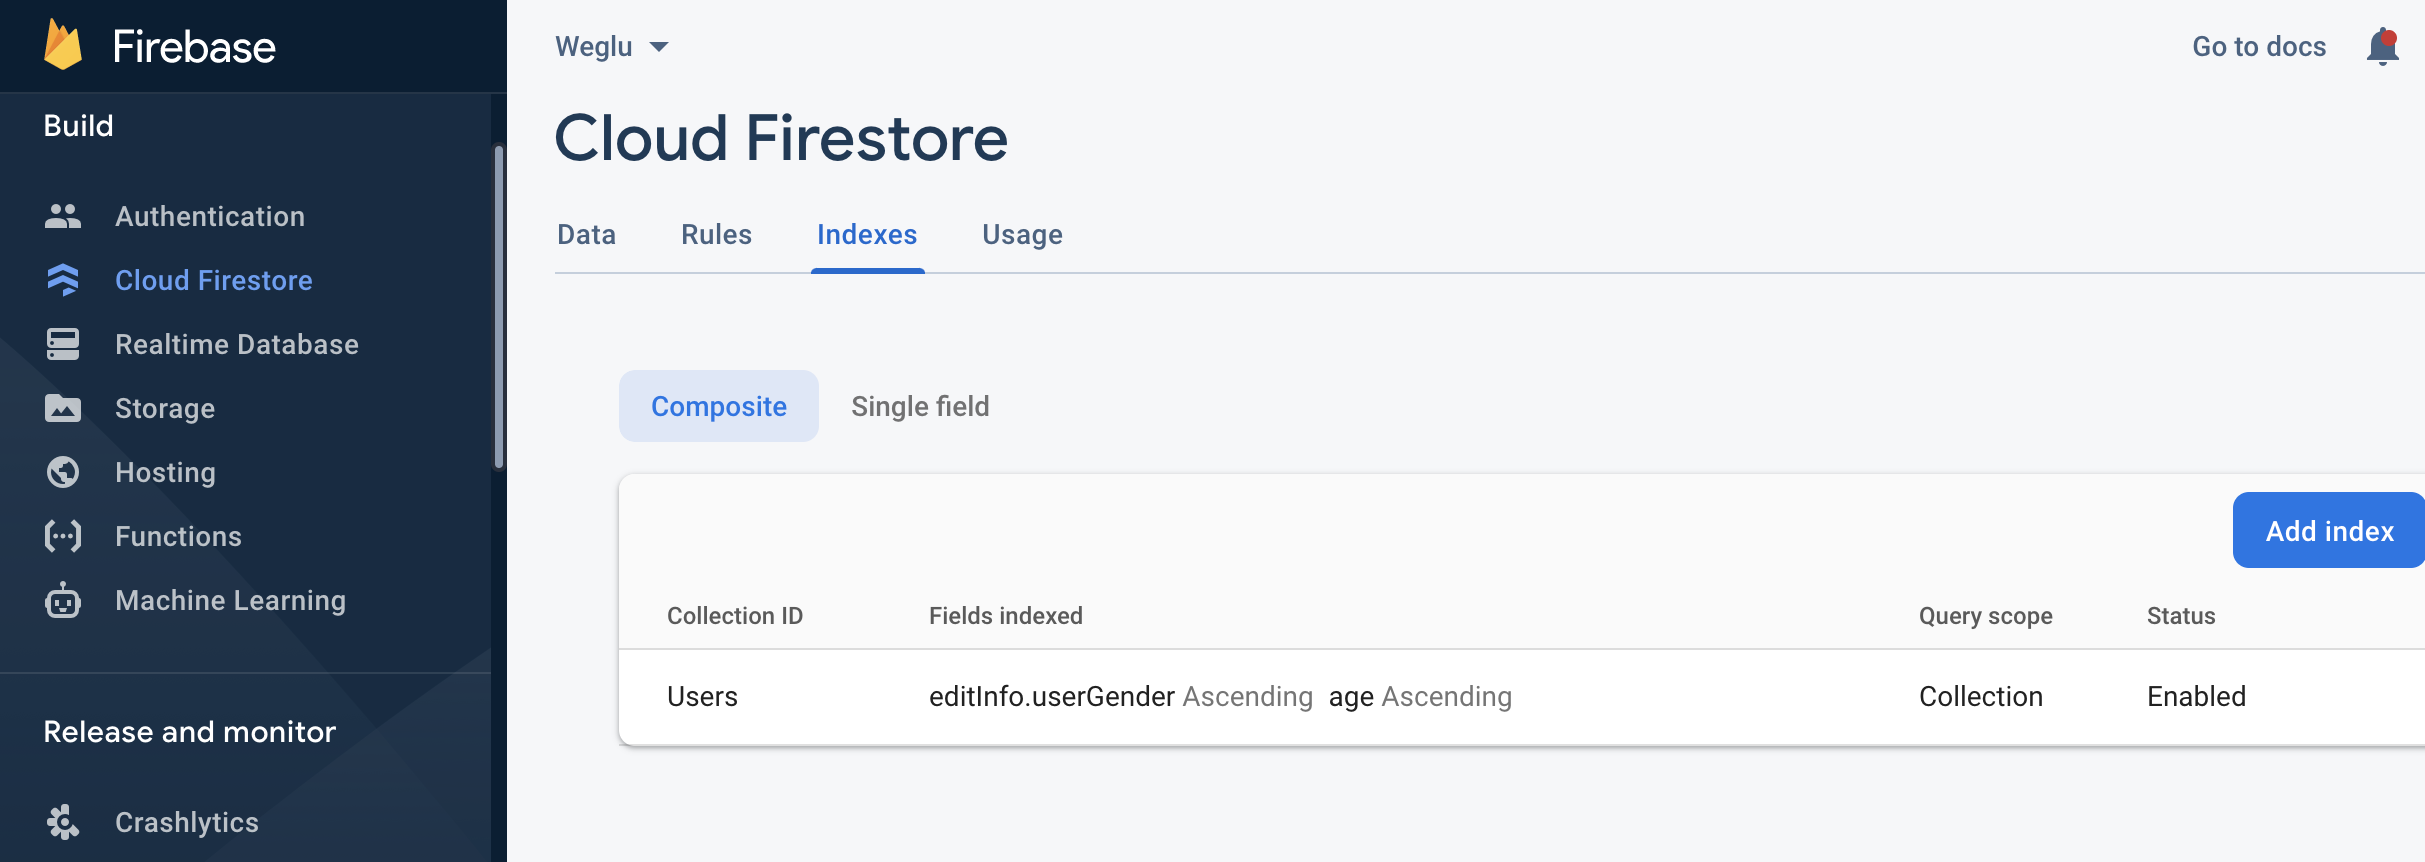
Task: Click the Hosting globe icon
Action: (63, 472)
